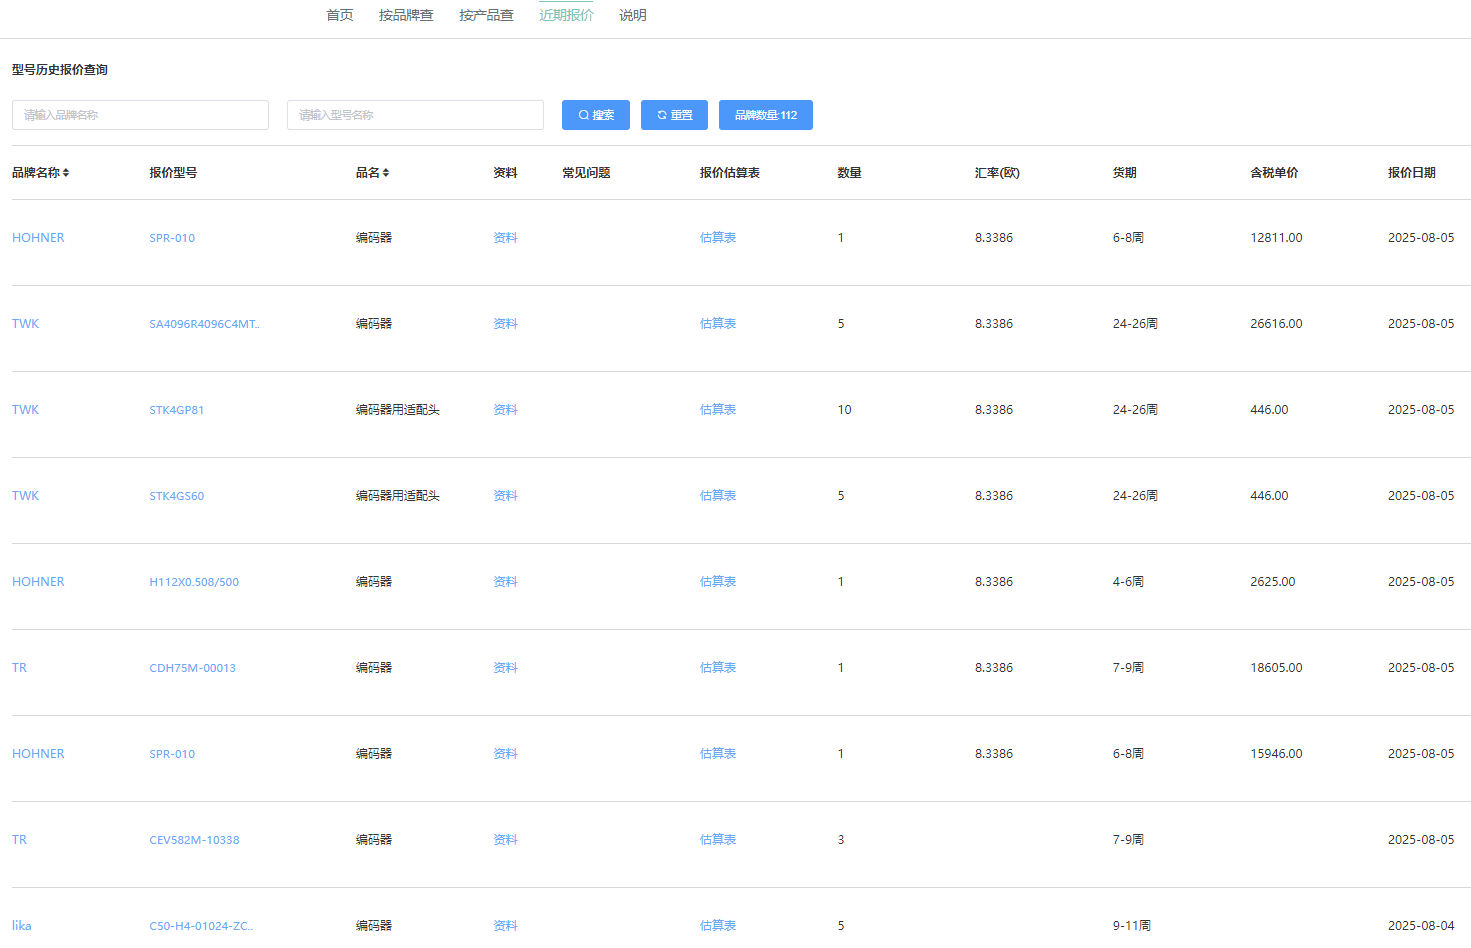Click the 重置 reset button
This screenshot has height=948, width=1471.
pyautogui.click(x=674, y=115)
